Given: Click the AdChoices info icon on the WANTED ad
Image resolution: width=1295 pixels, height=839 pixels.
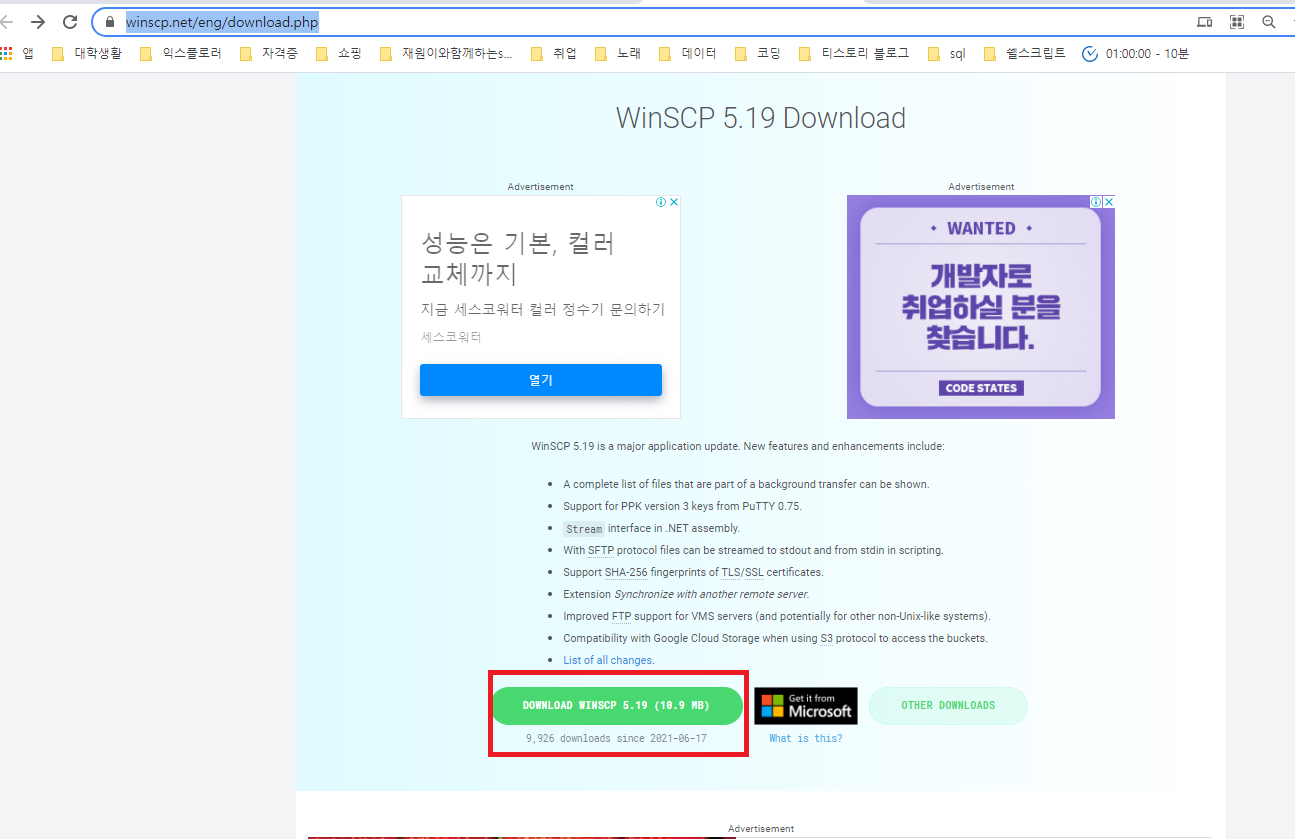Looking at the screenshot, I should click(x=1096, y=202).
